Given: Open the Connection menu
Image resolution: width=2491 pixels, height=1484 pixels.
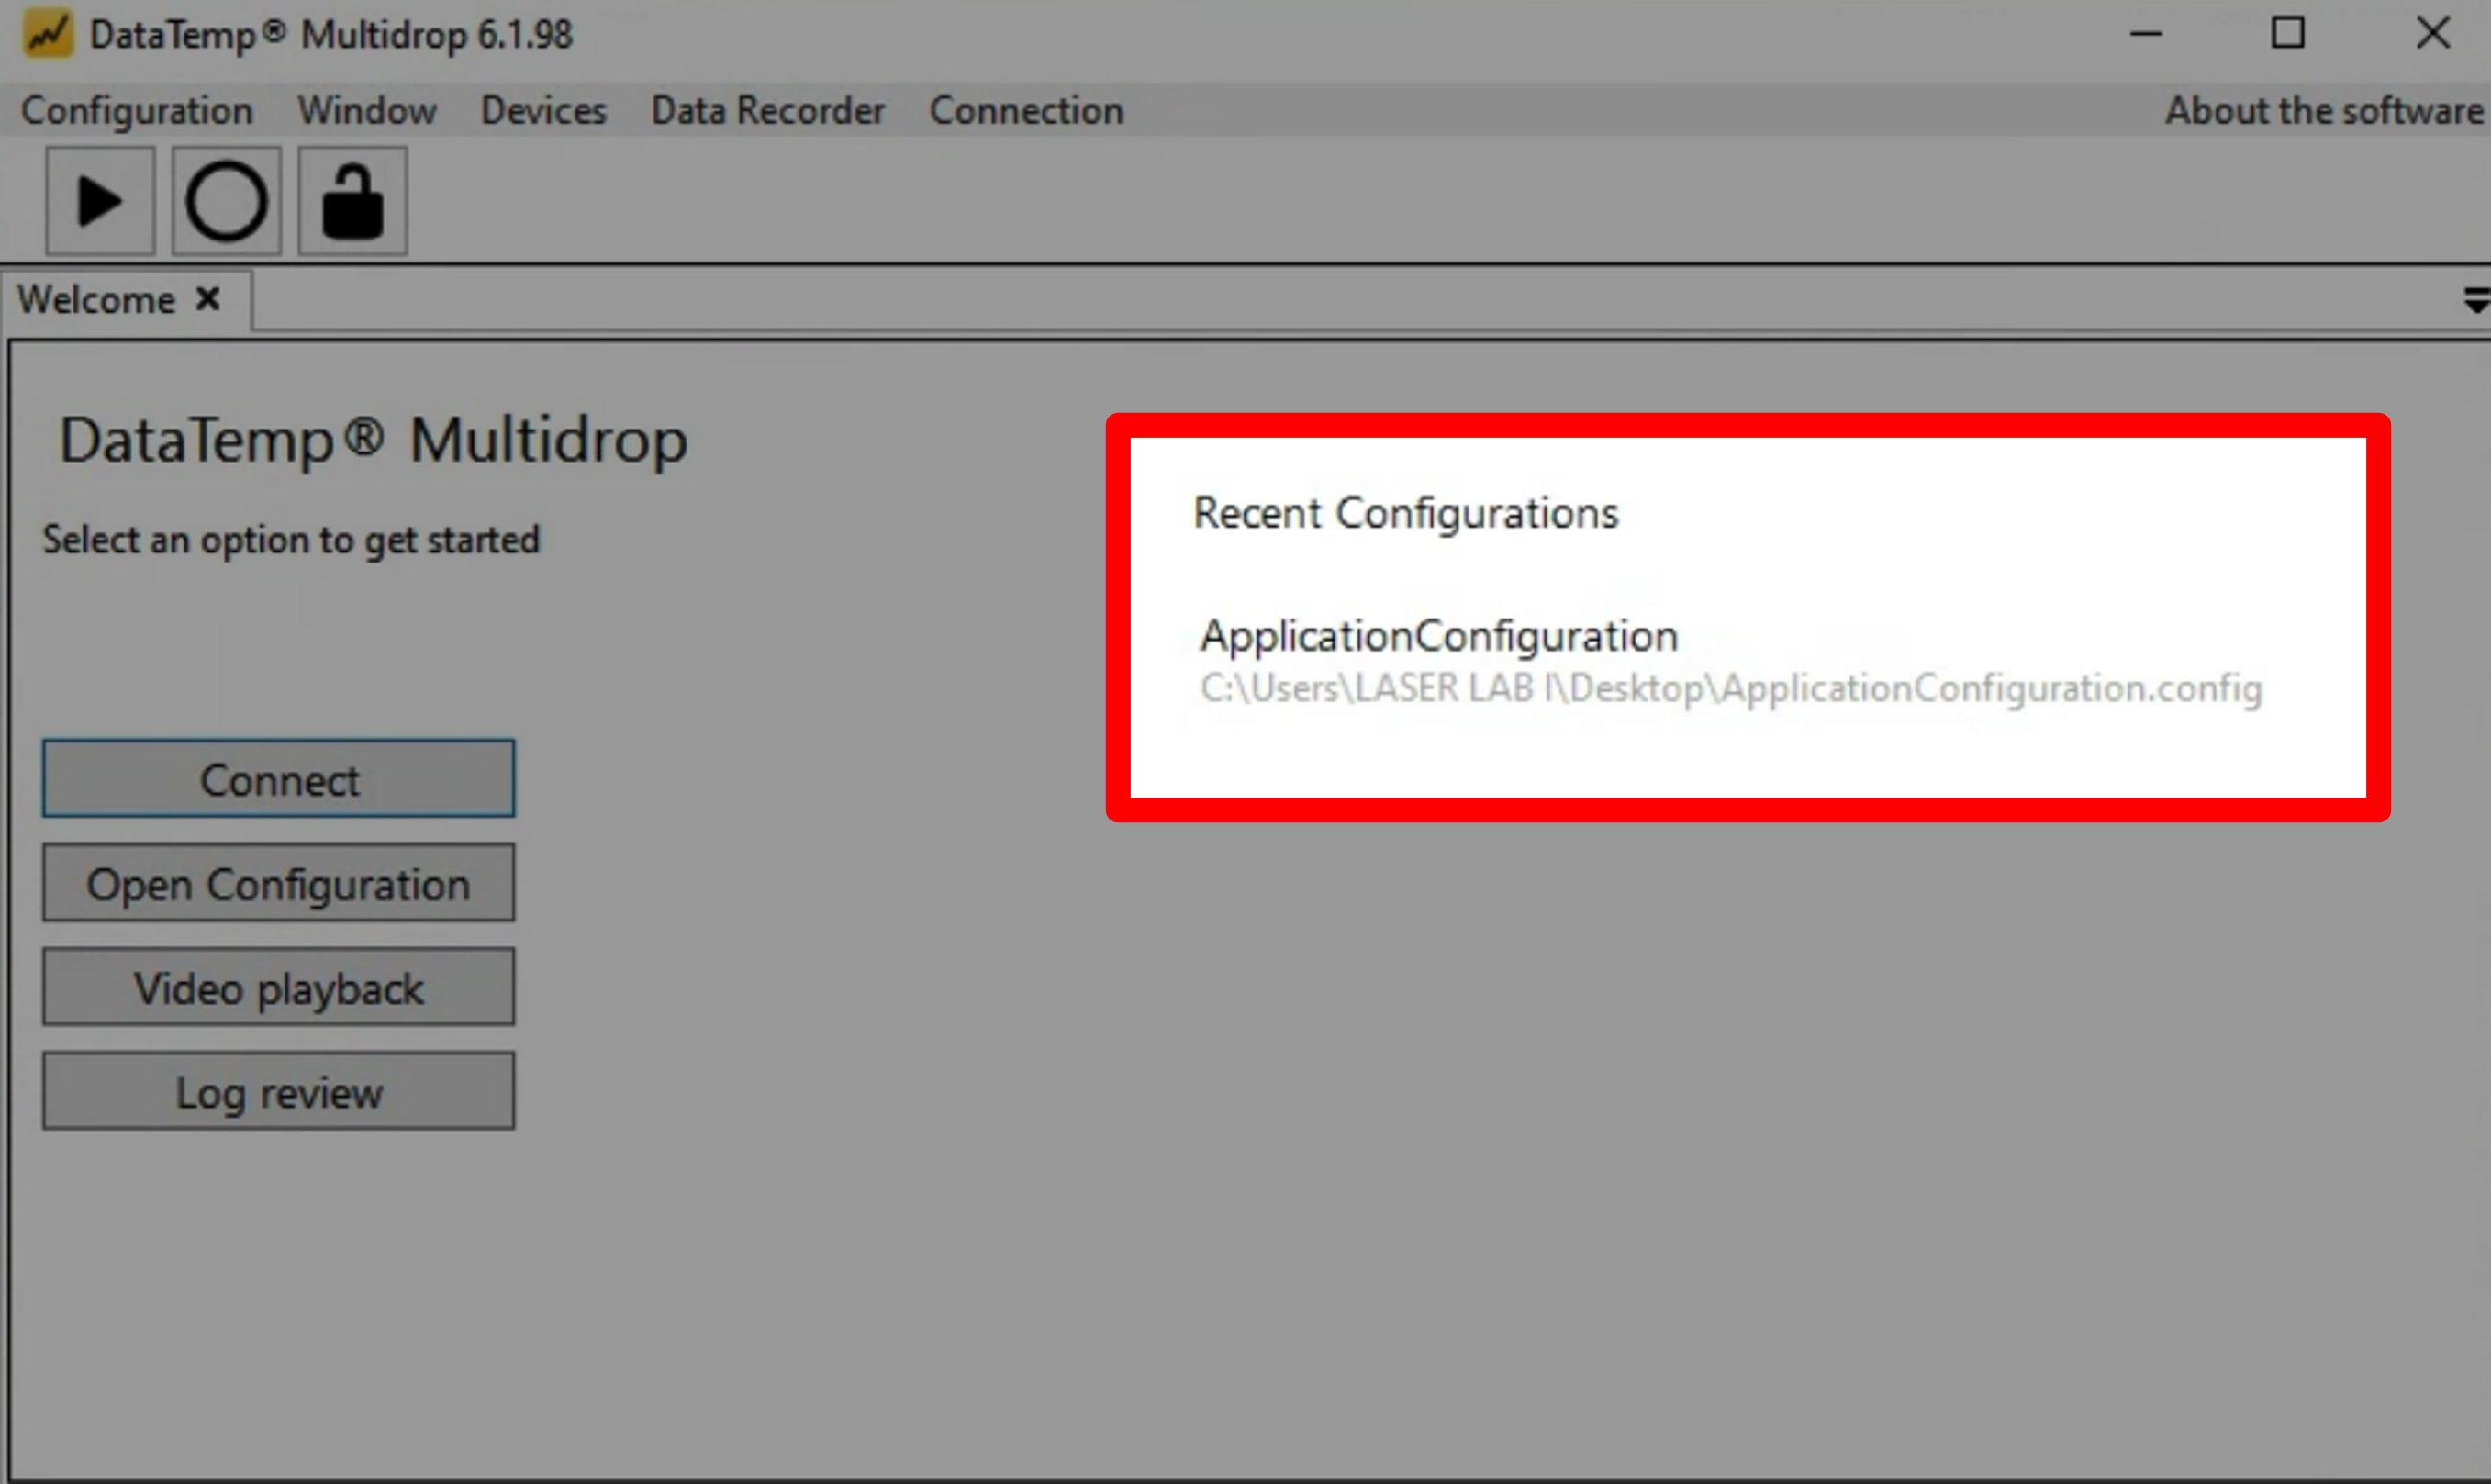Looking at the screenshot, I should click(1026, 110).
